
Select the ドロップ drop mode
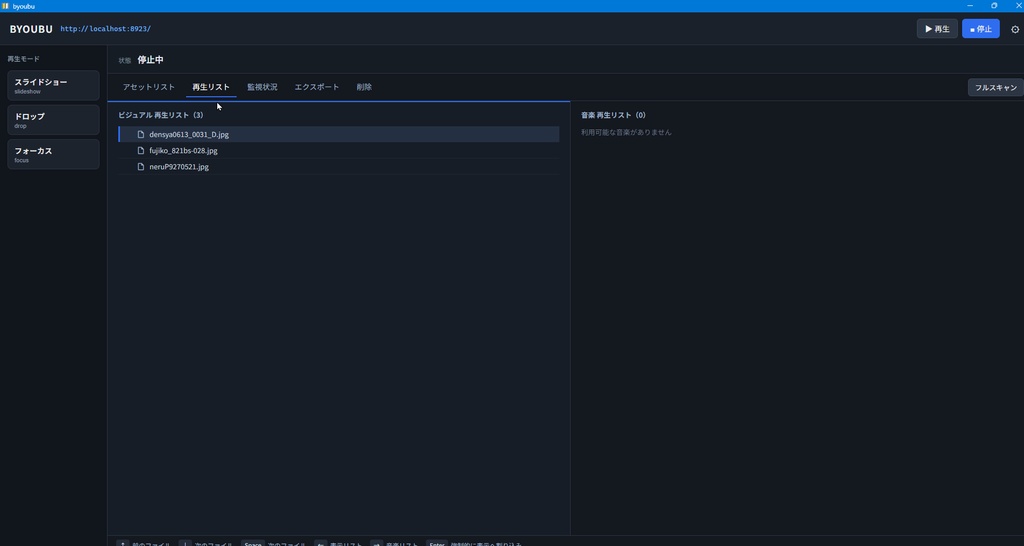click(x=54, y=120)
